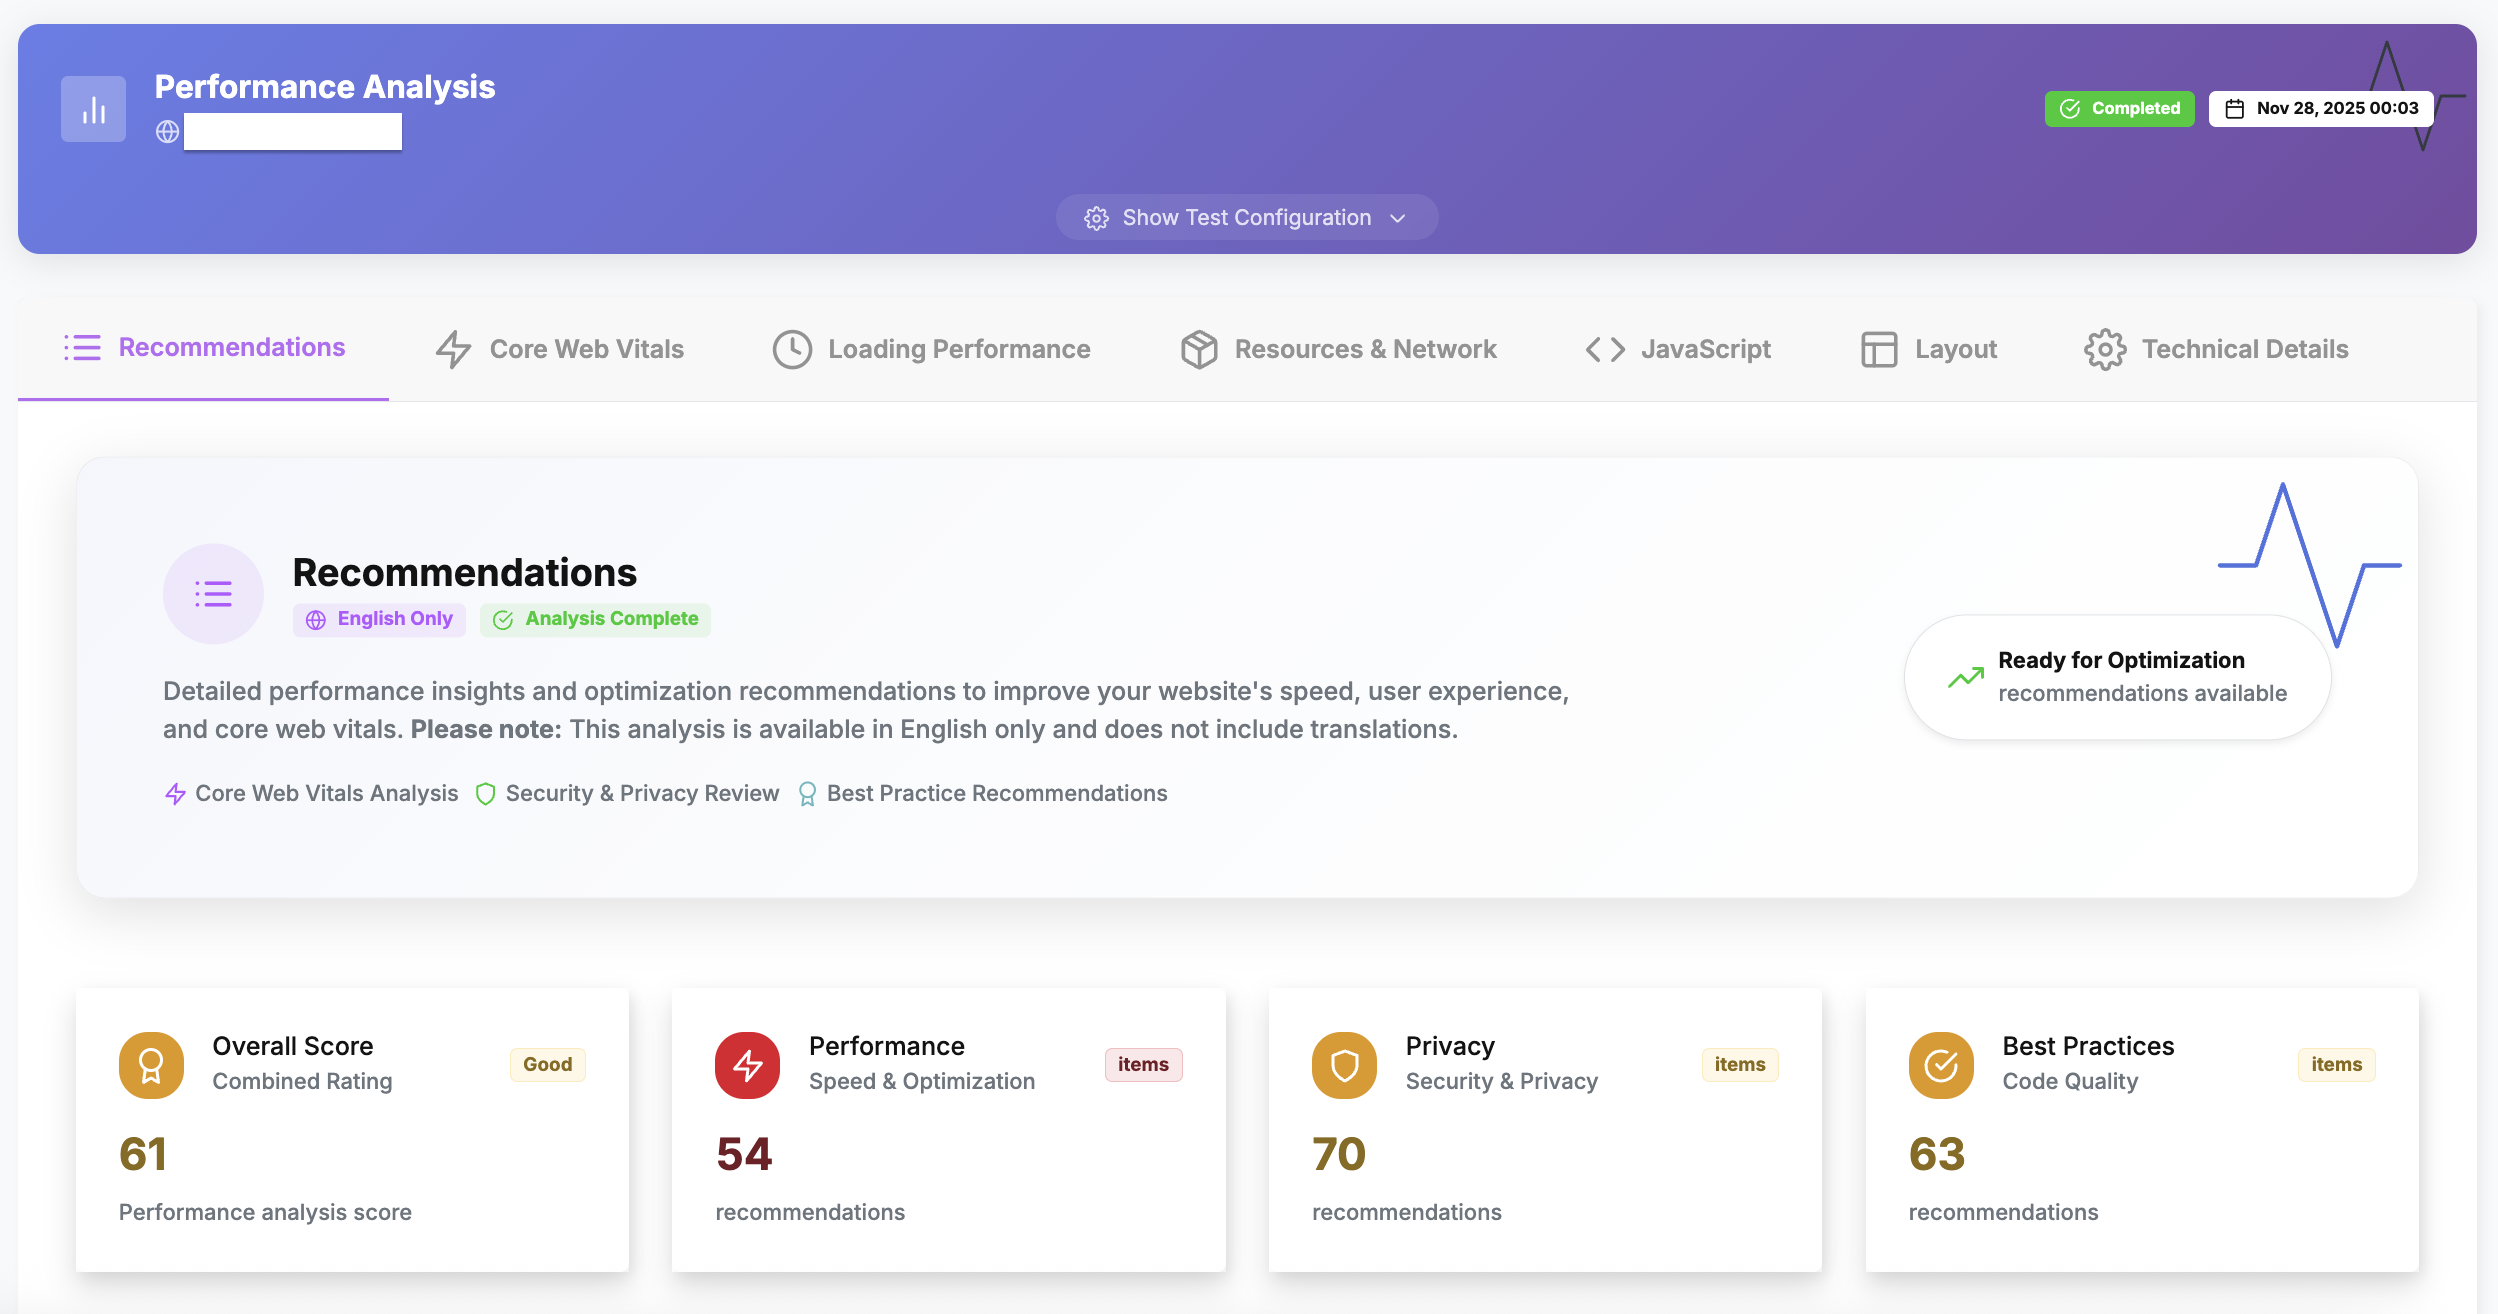The width and height of the screenshot is (2498, 1314).
Task: Select the Resources & Network tab
Action: pos(1338,349)
